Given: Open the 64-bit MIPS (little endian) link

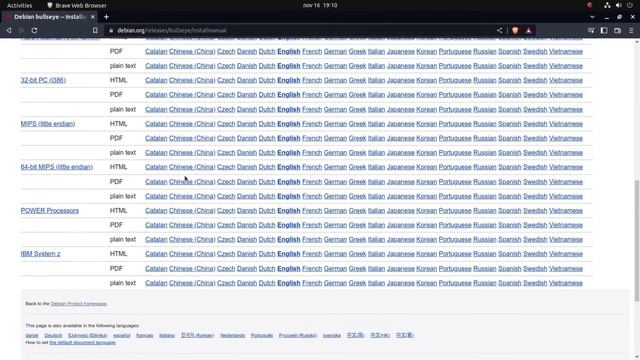Looking at the screenshot, I should click(x=57, y=167).
